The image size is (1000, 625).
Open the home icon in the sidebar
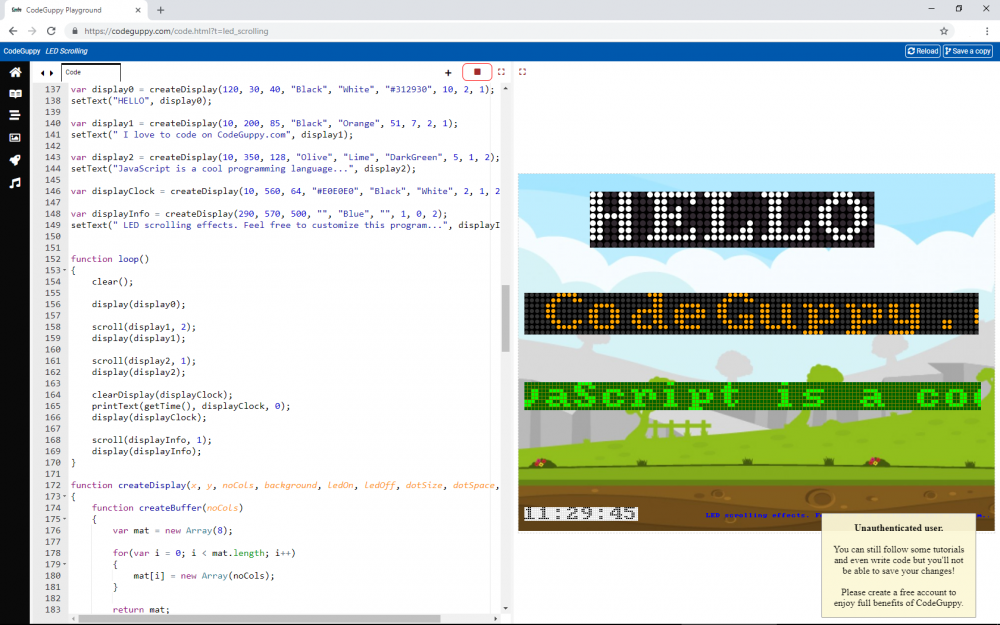15,72
